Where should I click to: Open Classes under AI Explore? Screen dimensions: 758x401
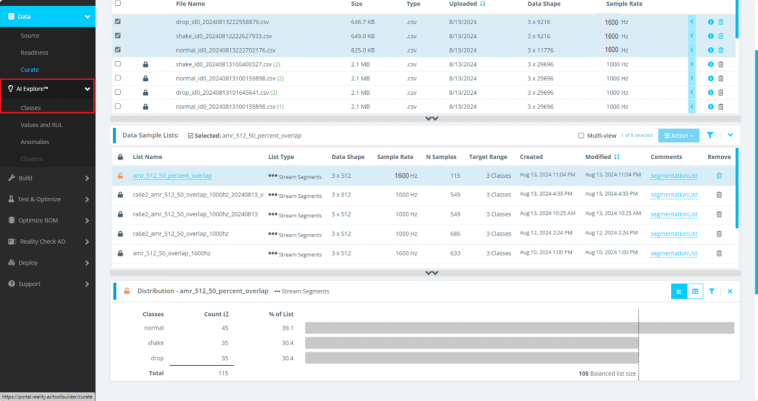click(30, 108)
